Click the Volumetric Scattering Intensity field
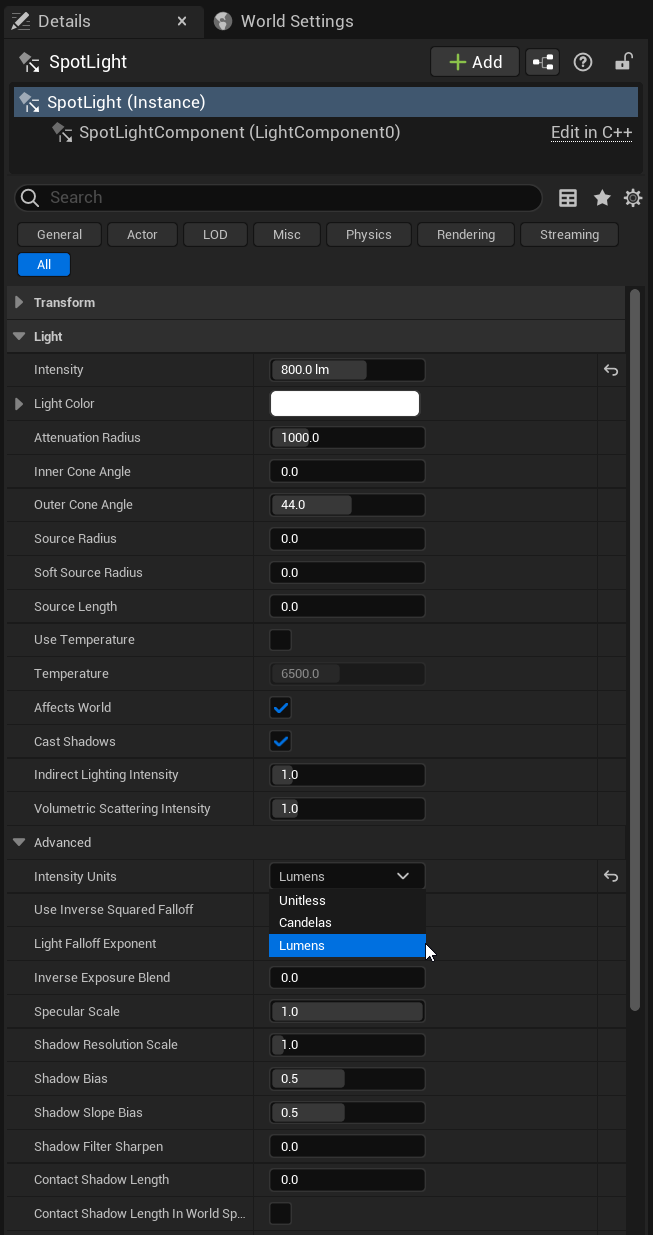The image size is (653, 1235). (x=348, y=809)
